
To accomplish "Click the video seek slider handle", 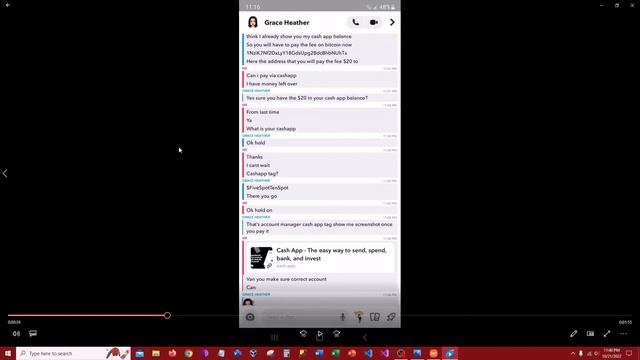I will (x=167, y=316).
